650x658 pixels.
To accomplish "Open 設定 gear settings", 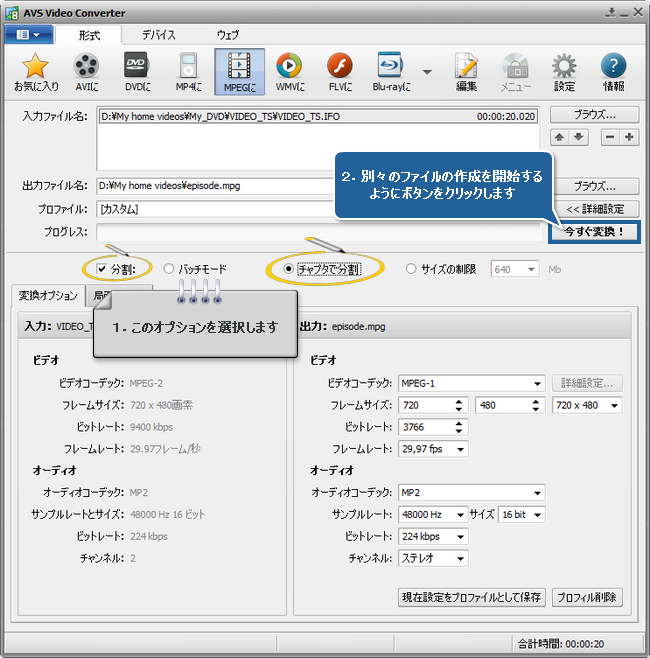I will [564, 72].
